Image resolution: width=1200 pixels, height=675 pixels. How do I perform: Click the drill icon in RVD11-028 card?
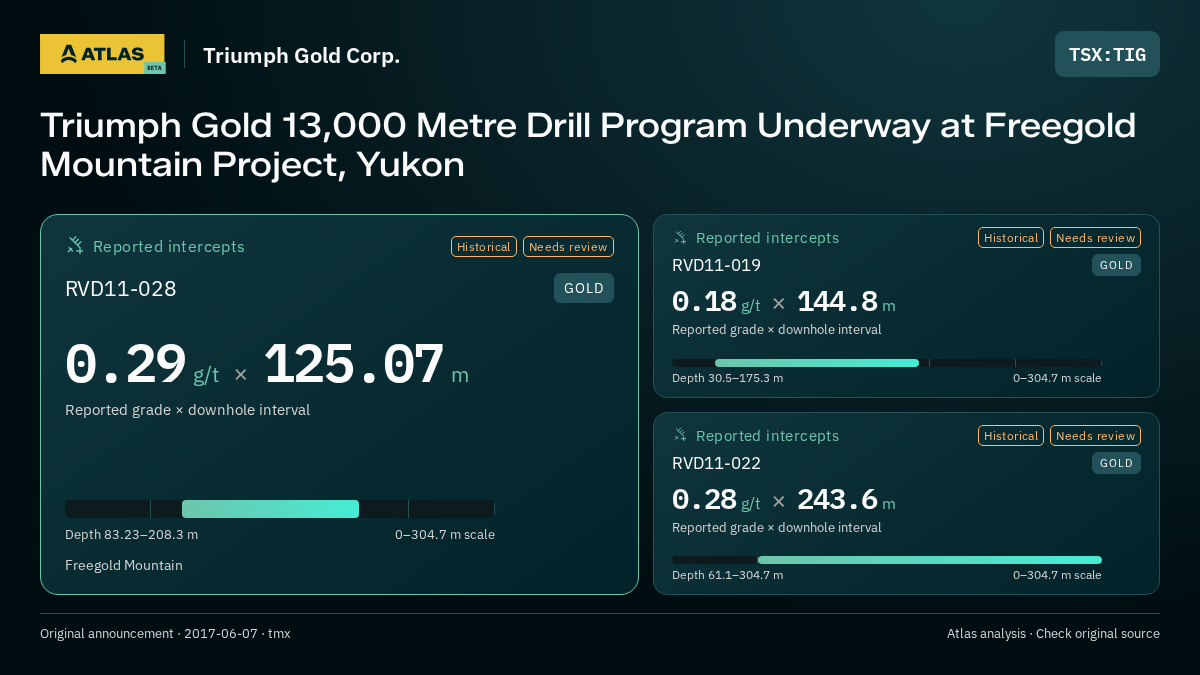pyautogui.click(x=75, y=246)
